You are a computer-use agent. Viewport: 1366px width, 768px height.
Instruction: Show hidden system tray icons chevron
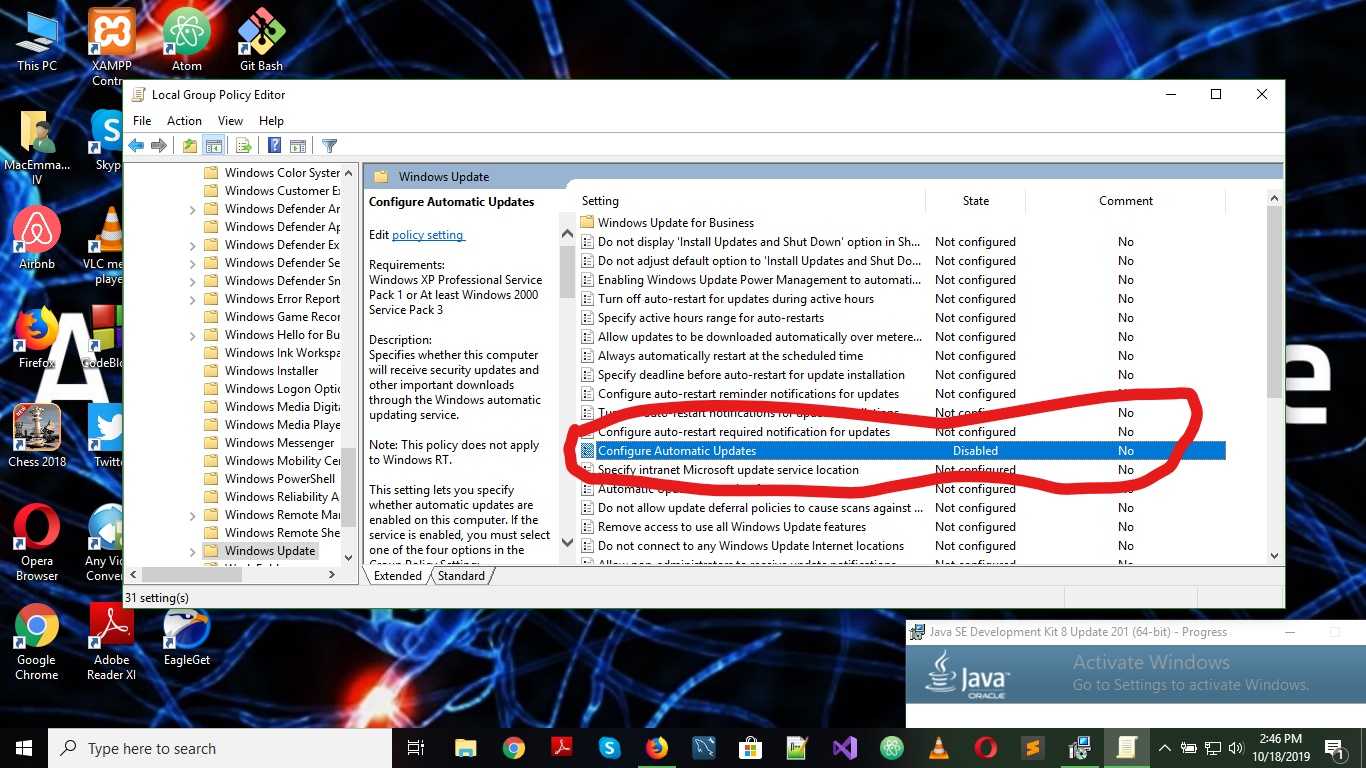point(1164,748)
